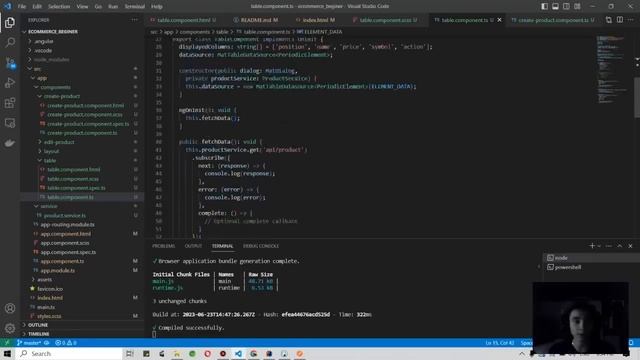Expand the Timeline section
640x360 pixels.
(x=82, y=334)
